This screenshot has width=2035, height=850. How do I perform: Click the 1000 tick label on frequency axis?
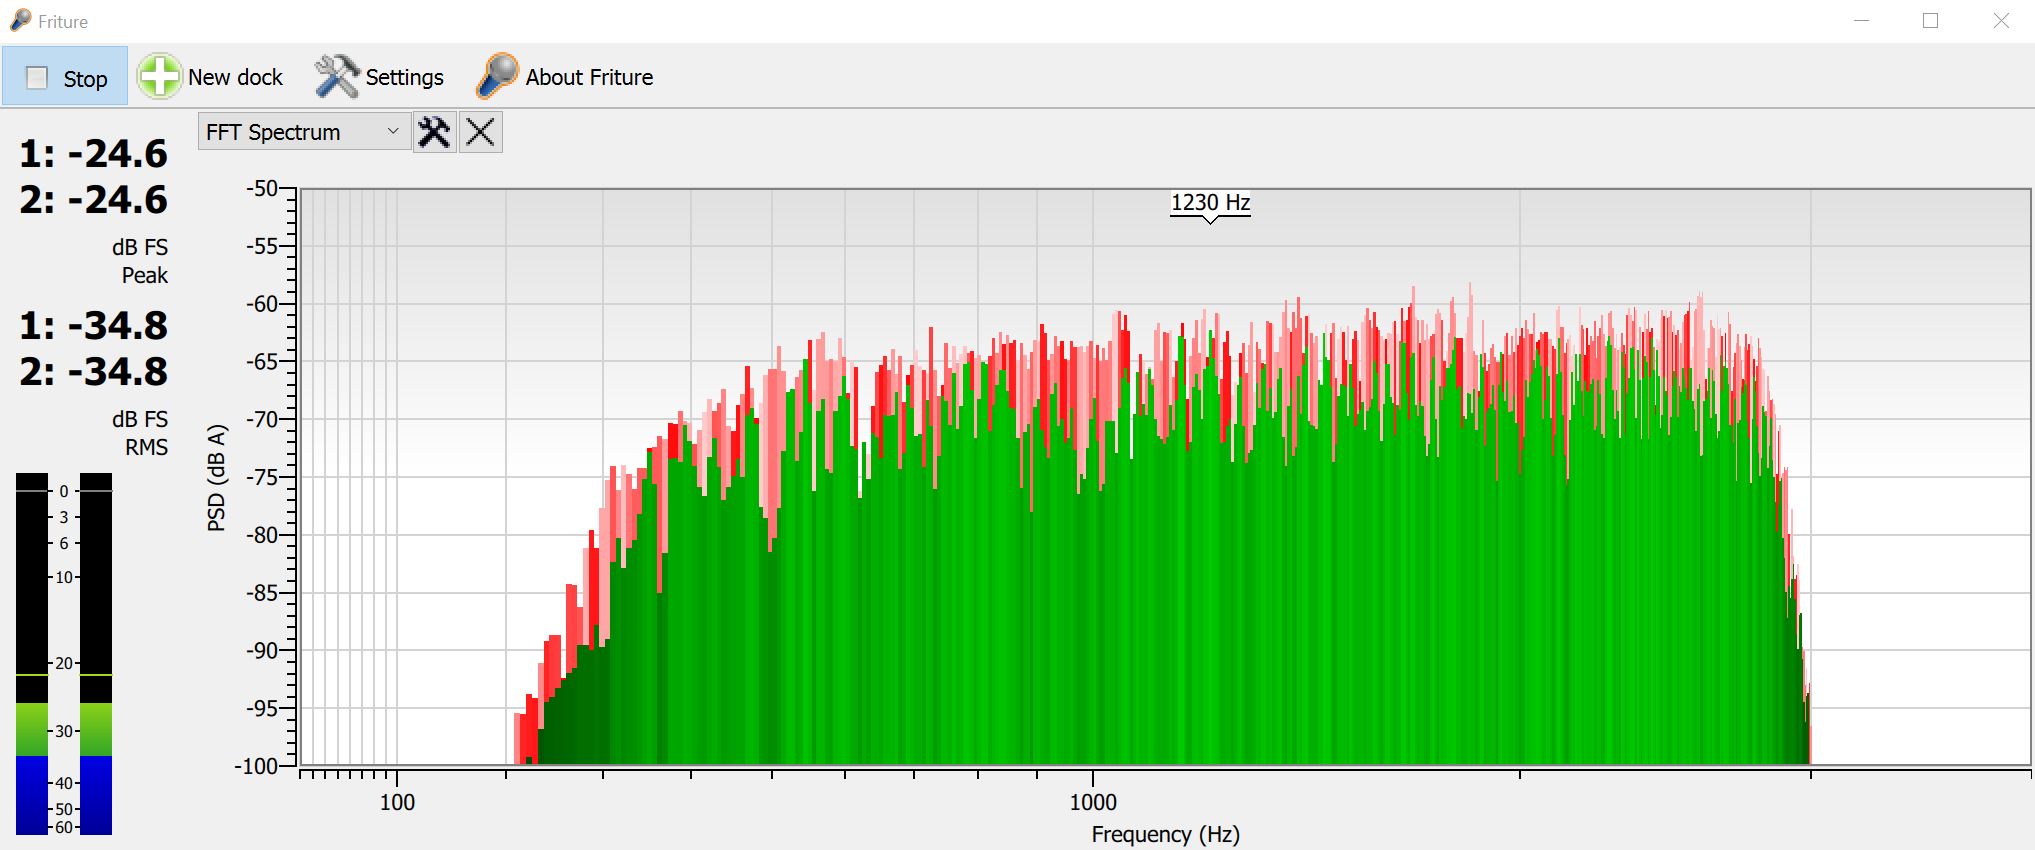click(x=1093, y=802)
